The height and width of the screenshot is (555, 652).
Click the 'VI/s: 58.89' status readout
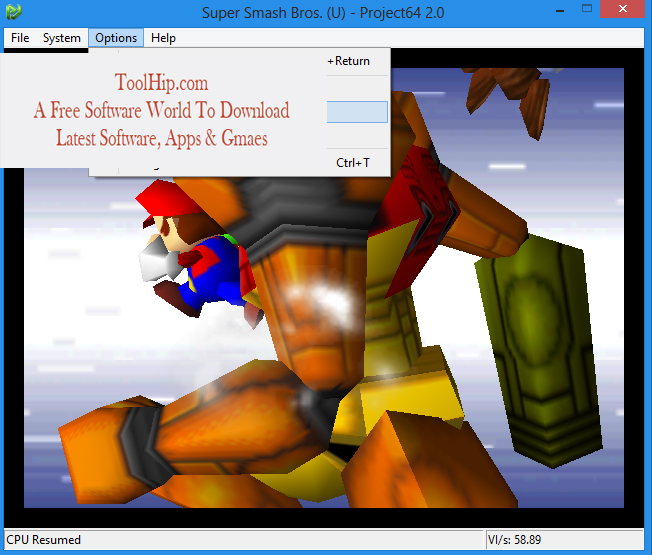point(514,540)
